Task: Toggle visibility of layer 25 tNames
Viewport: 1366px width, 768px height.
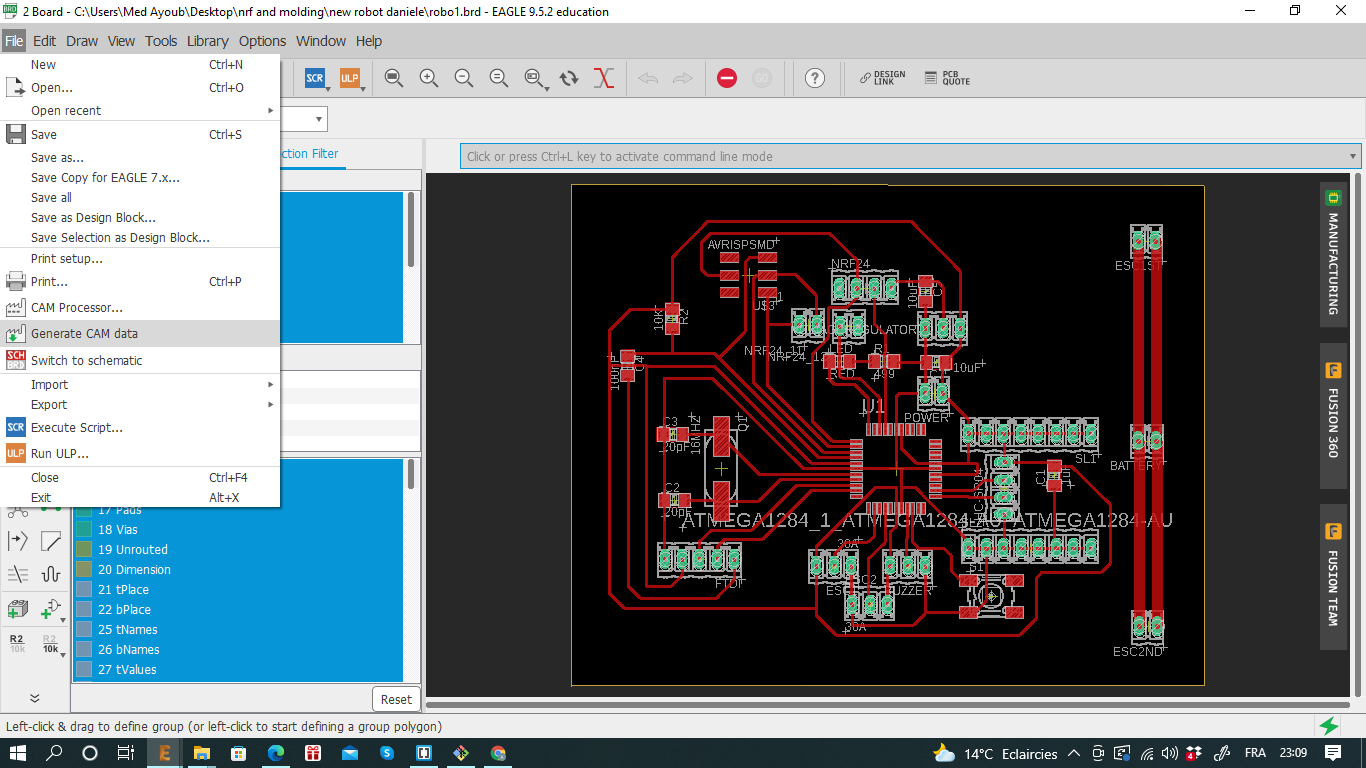Action: pos(84,629)
